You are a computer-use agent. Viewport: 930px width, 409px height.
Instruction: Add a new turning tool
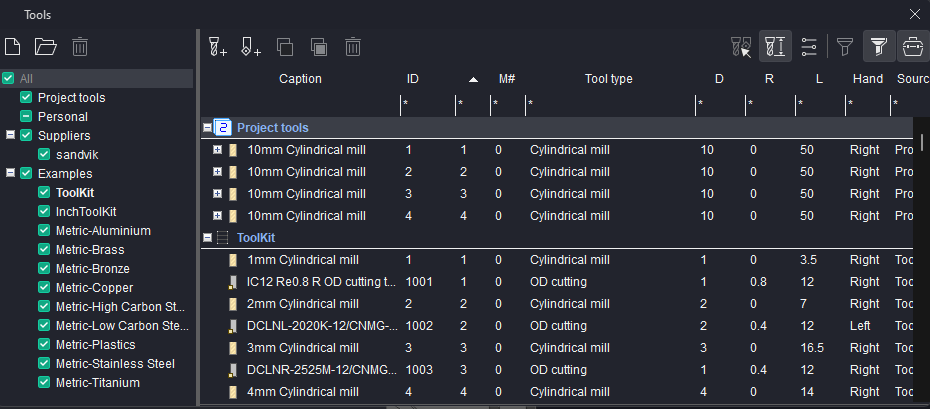pos(252,46)
